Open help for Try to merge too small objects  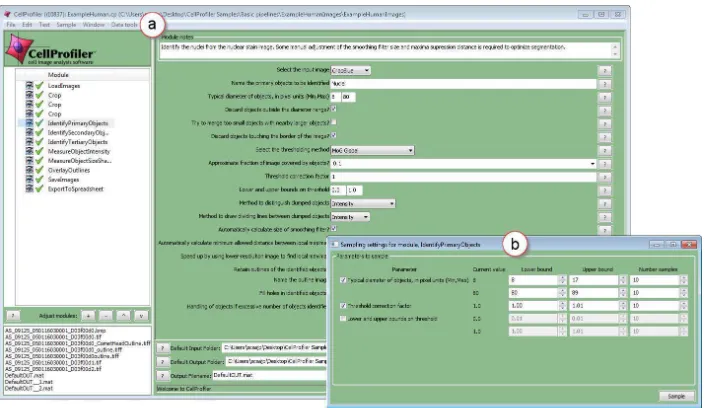click(605, 124)
